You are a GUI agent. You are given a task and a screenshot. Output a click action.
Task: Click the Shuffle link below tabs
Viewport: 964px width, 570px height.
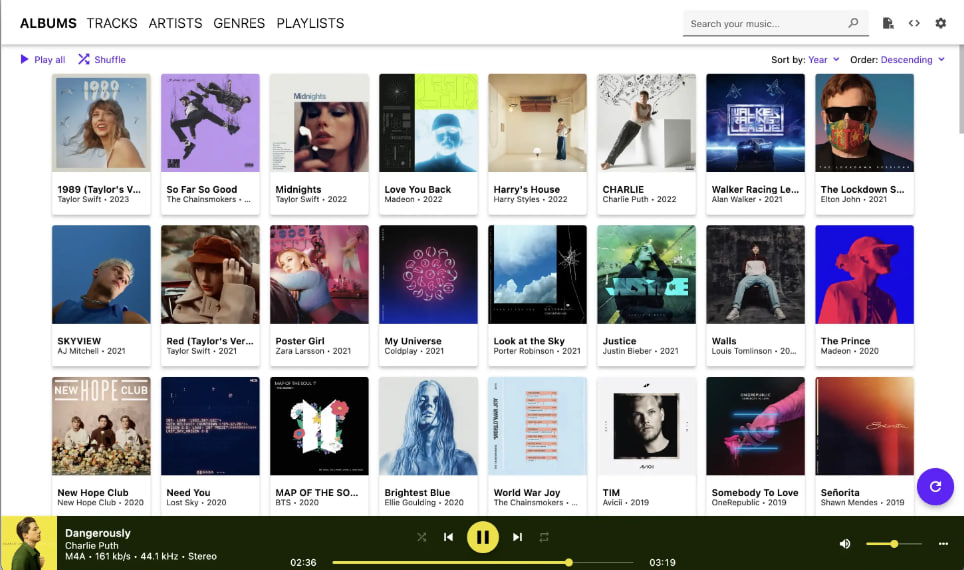point(102,60)
